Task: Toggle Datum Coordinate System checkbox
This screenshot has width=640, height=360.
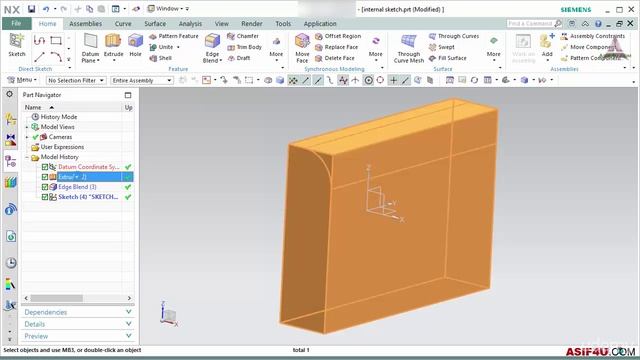Action: (45, 167)
